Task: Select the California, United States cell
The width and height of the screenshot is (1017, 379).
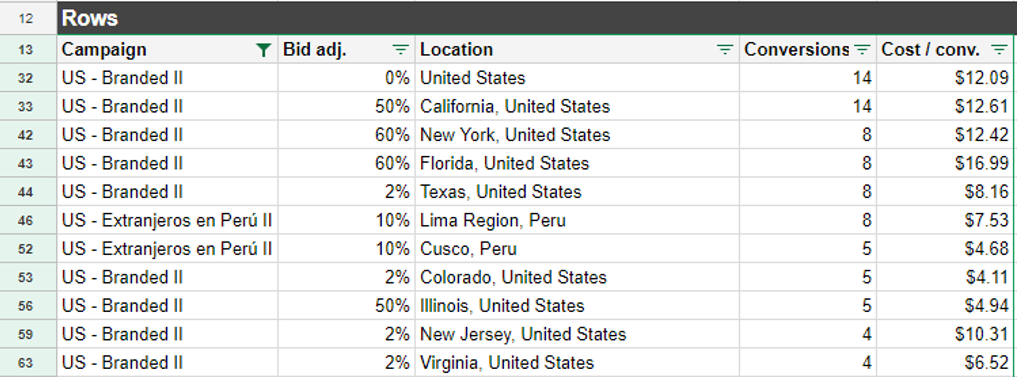Action: point(577,106)
